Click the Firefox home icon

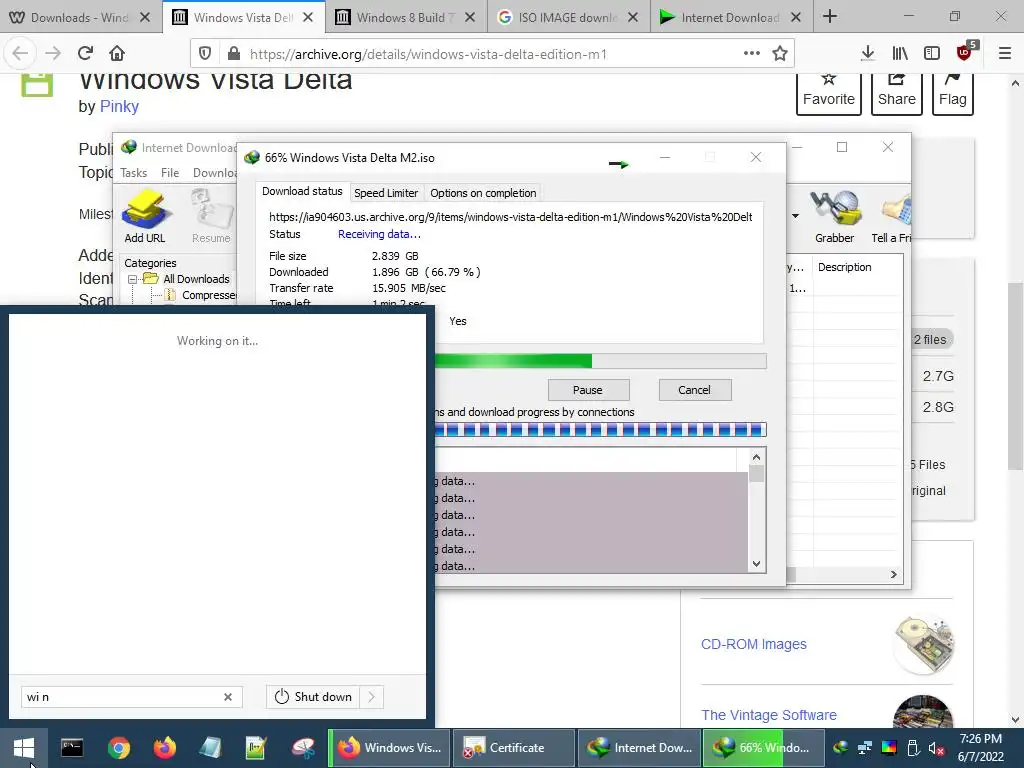[x=117, y=53]
